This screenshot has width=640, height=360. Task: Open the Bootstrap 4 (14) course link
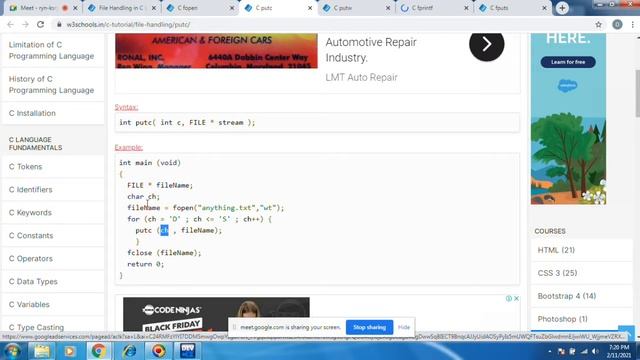click(567, 296)
